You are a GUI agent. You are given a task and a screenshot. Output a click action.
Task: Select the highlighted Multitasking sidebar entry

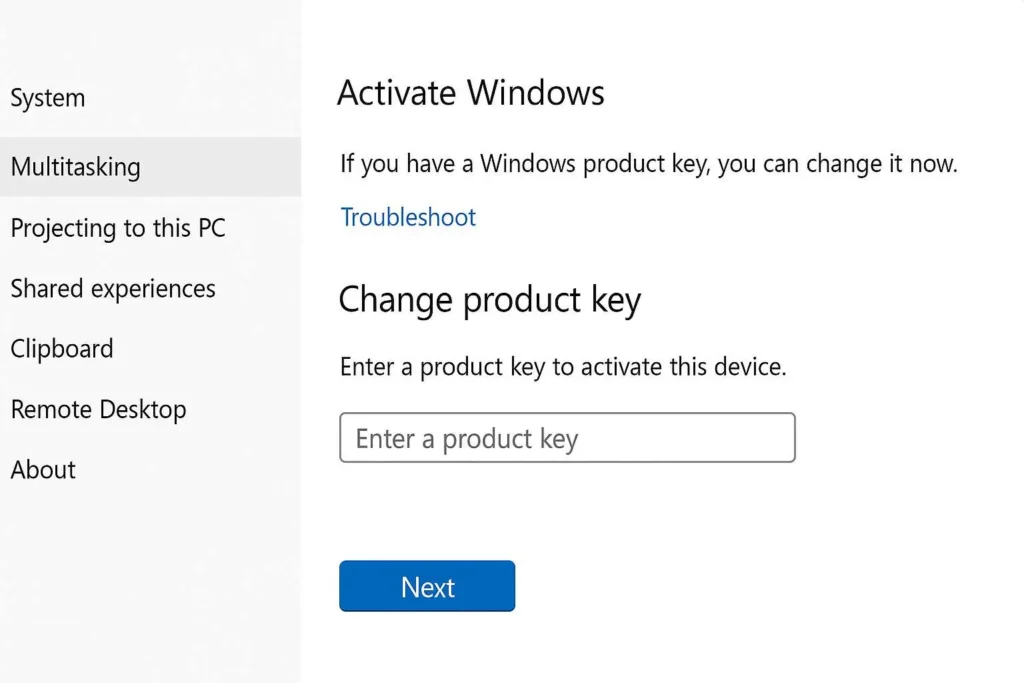(x=75, y=167)
